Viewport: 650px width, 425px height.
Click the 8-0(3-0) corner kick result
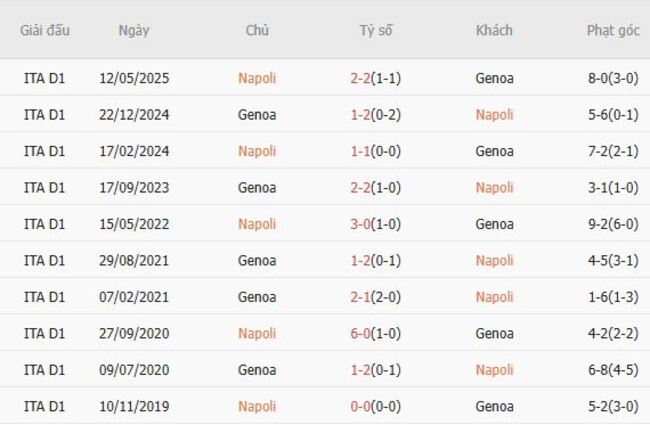click(613, 78)
